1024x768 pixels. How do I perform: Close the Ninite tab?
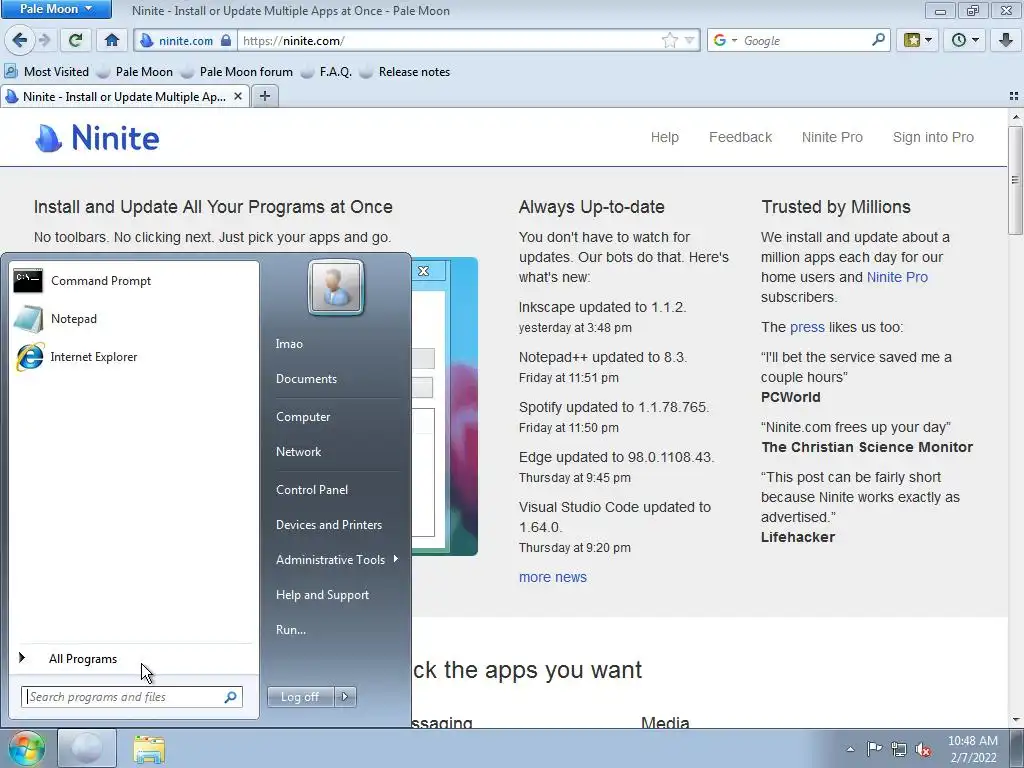pos(238,97)
